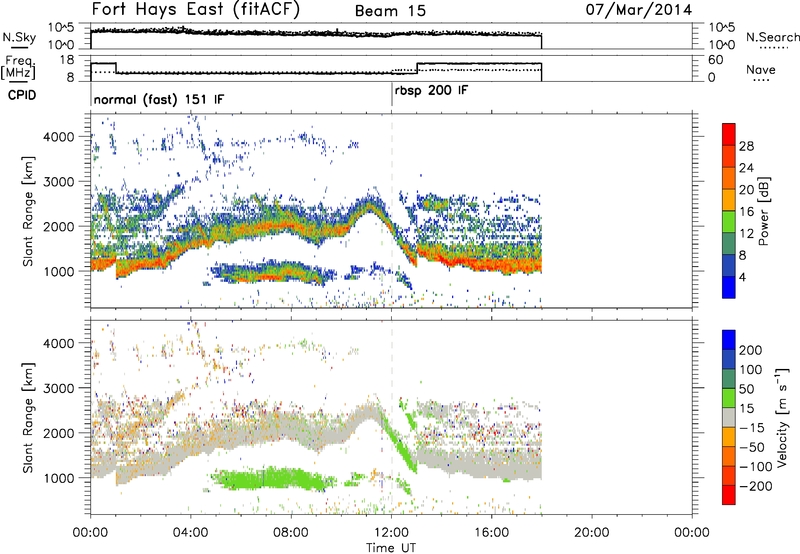Click the 'rbsp 200 IF' text

(x=431, y=90)
